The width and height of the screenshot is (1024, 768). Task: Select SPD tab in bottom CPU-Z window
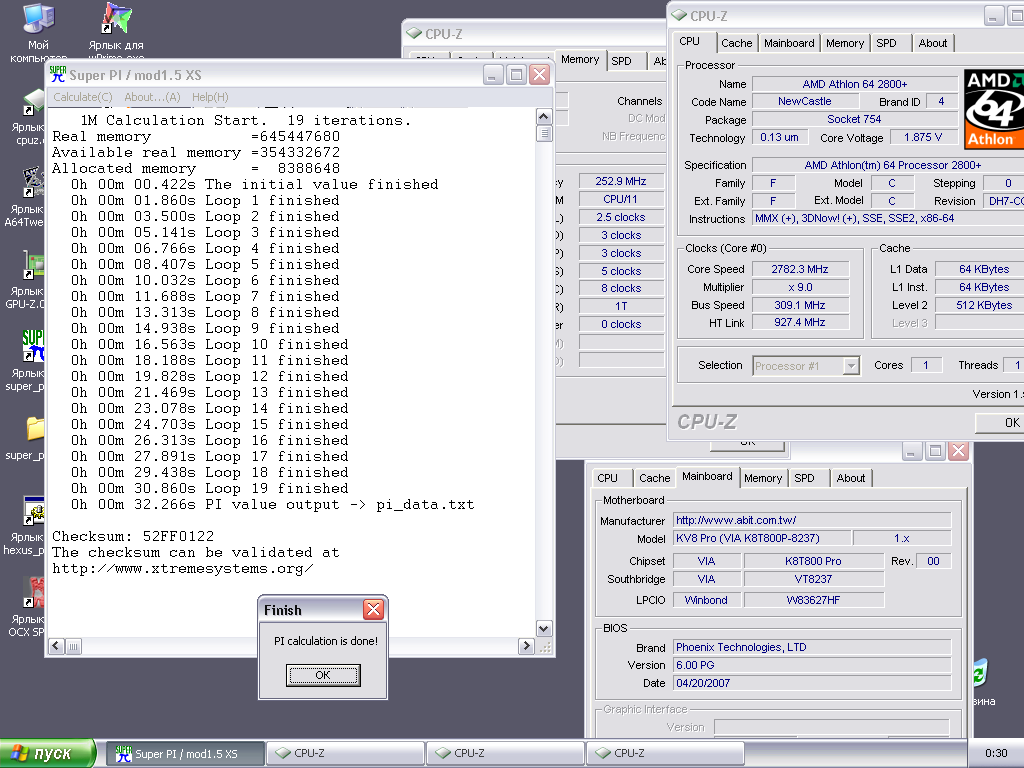805,478
